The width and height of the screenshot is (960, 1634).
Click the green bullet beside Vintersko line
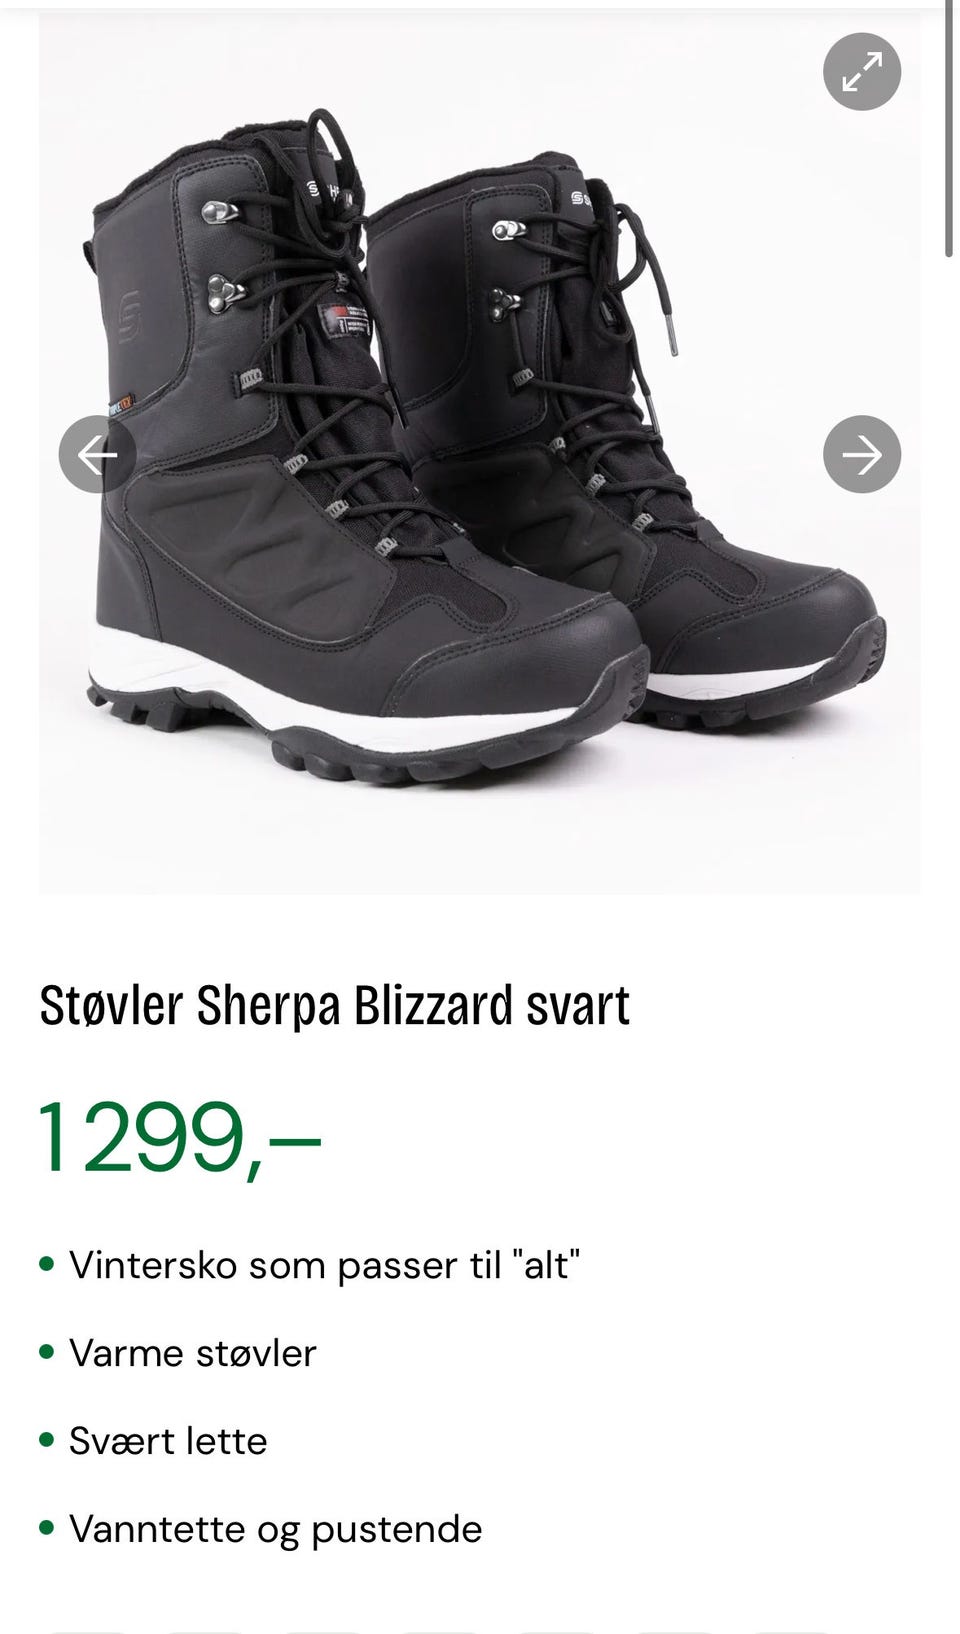[x=46, y=1264]
